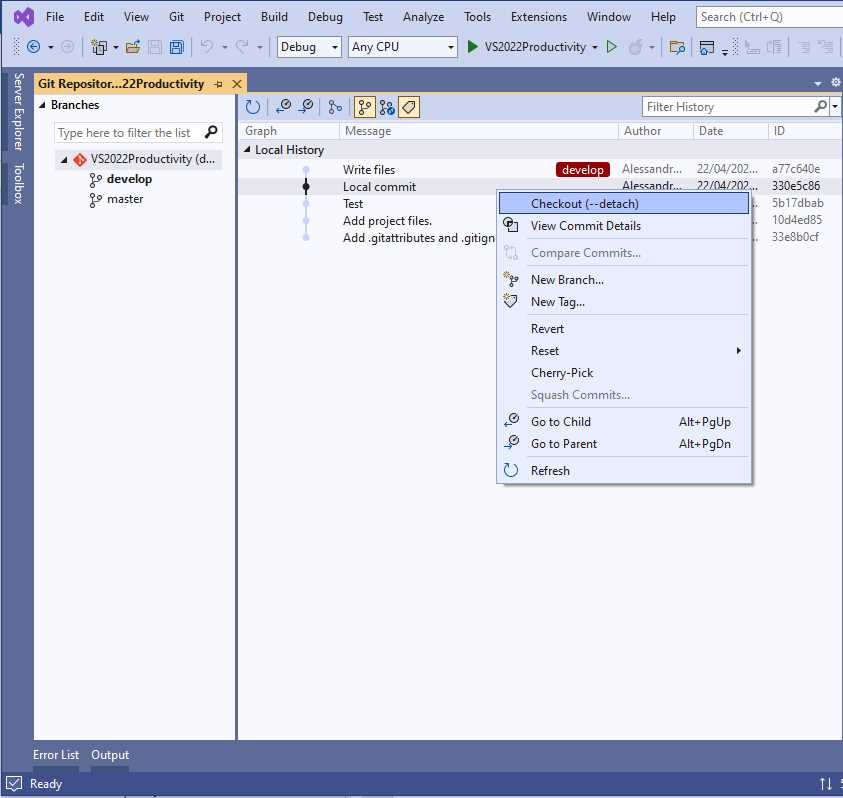
Task: Select New Tag... in context menu
Action: click(x=624, y=302)
